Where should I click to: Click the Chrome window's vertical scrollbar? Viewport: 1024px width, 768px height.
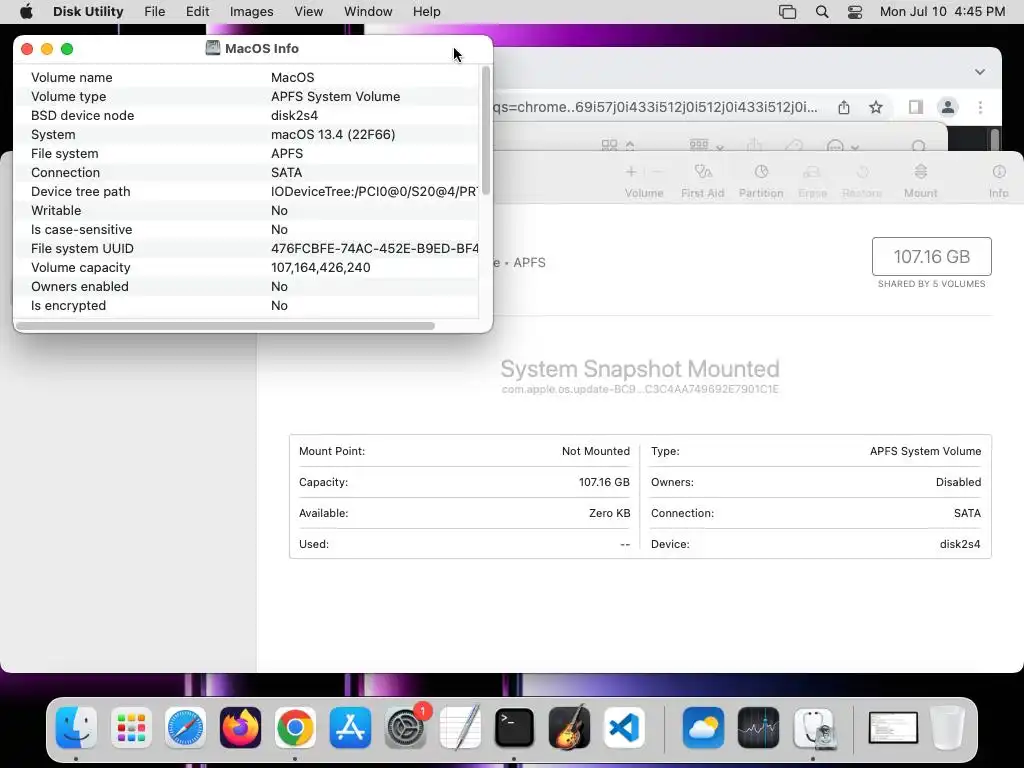click(x=995, y=139)
